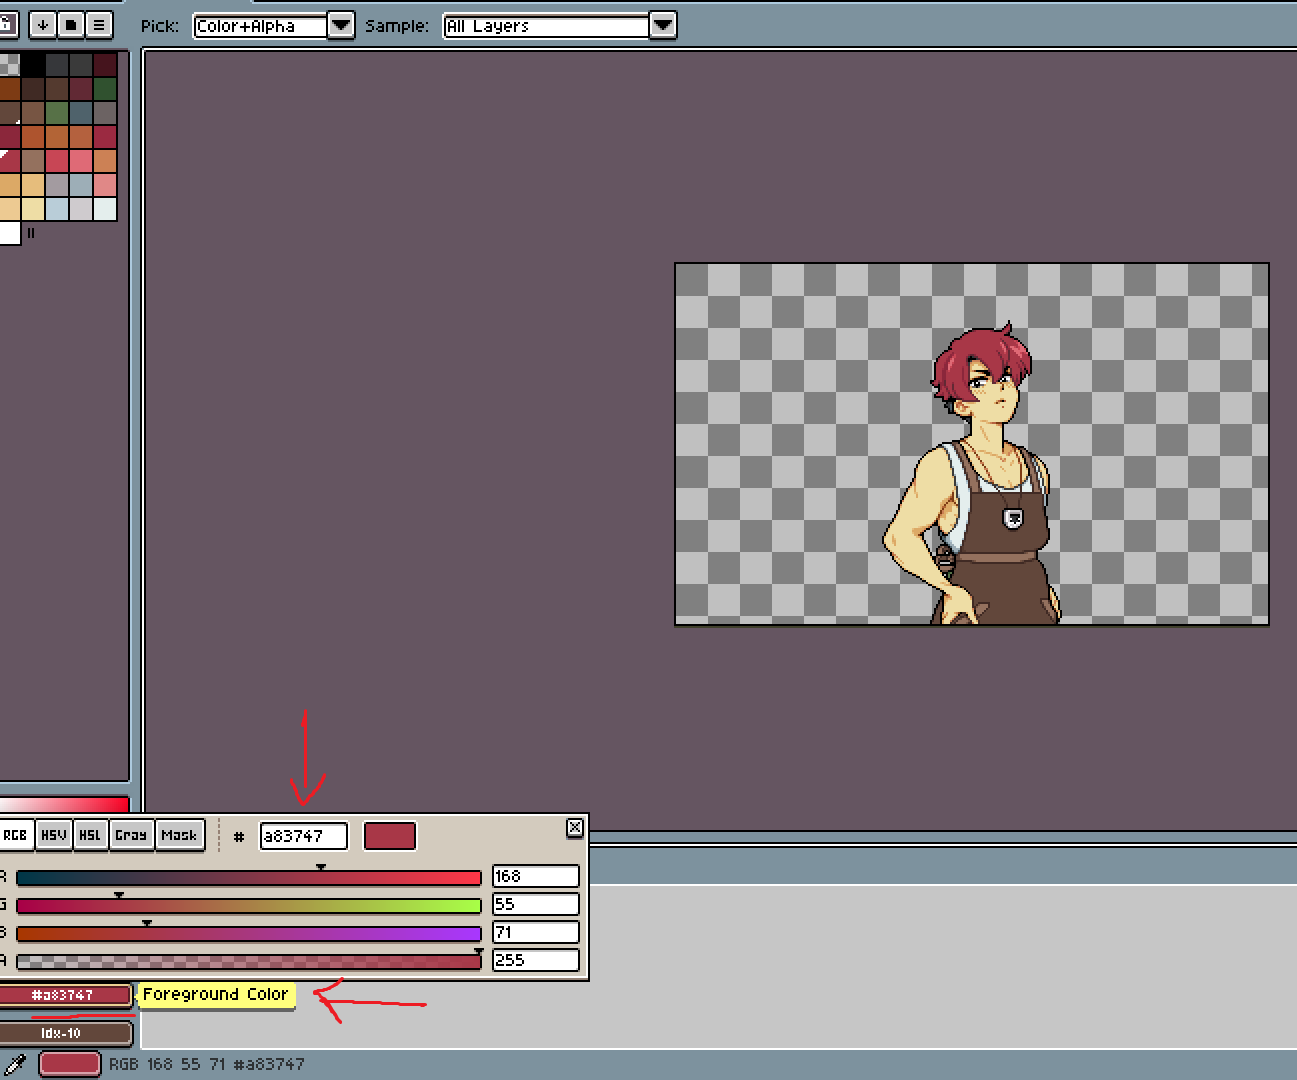The height and width of the screenshot is (1080, 1297).
Task: Click the palette lock icon
Action: pyautogui.click(x=6, y=25)
